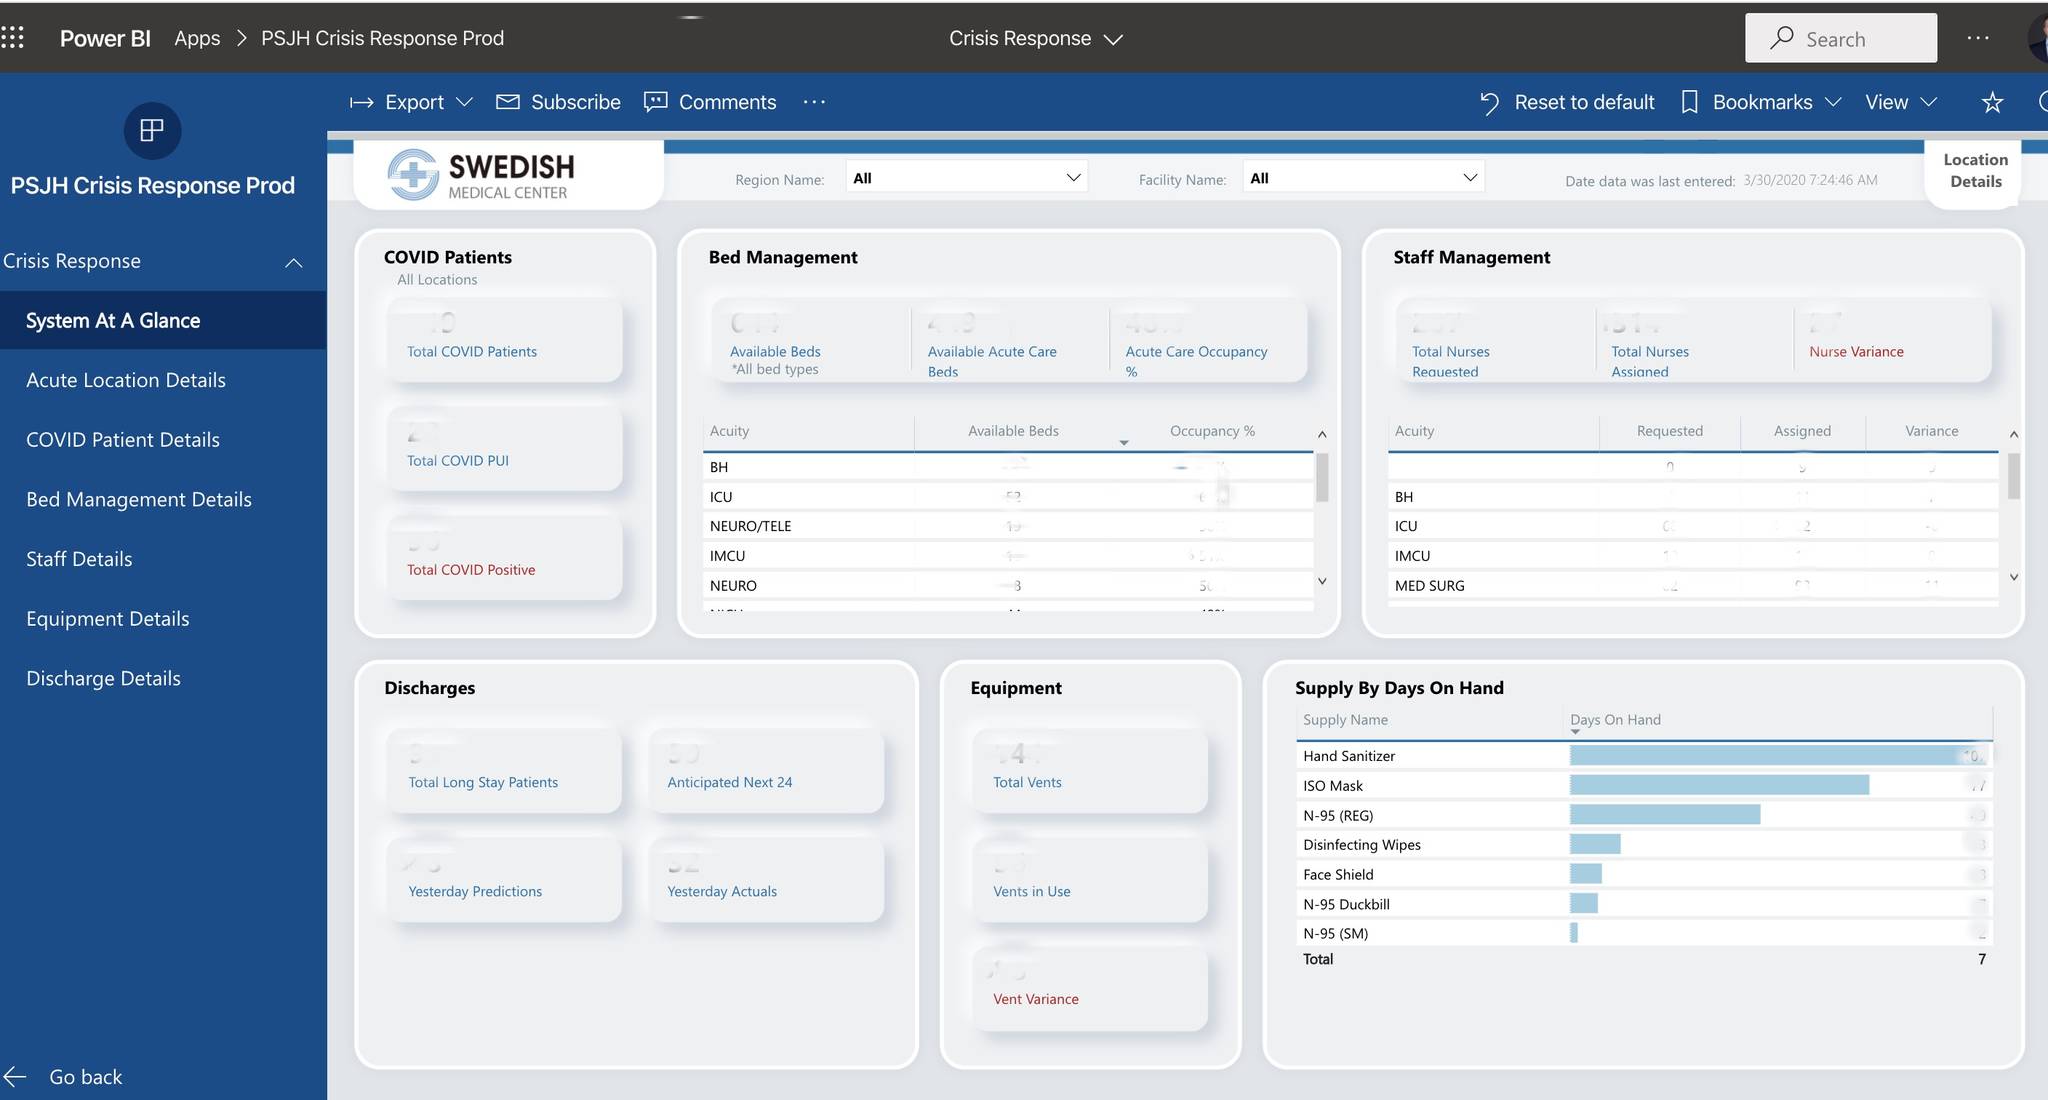The height and width of the screenshot is (1100, 2048).
Task: Open the Search box magnifier
Action: pyautogui.click(x=1783, y=38)
